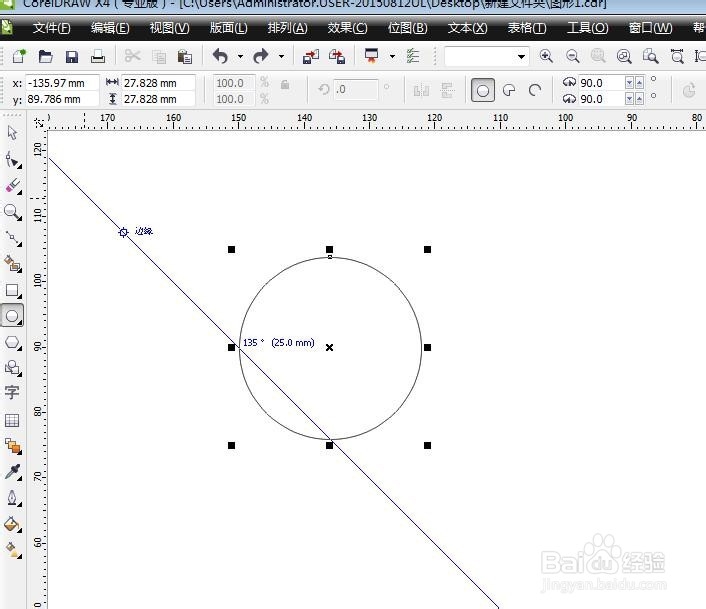Open the 位图(B) menu
This screenshot has width=706, height=609.
point(407,28)
